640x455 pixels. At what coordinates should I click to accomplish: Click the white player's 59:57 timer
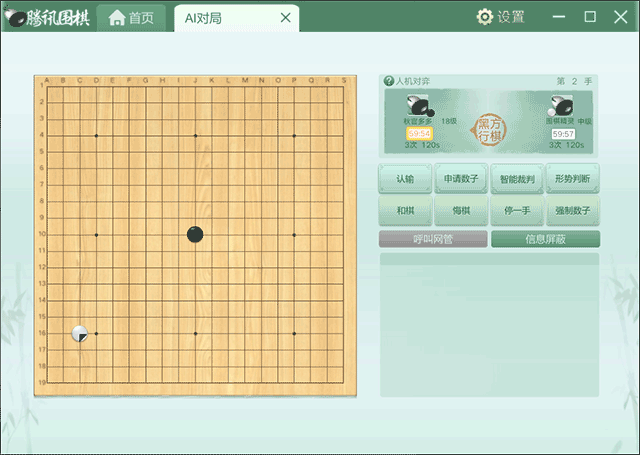[x=563, y=134]
